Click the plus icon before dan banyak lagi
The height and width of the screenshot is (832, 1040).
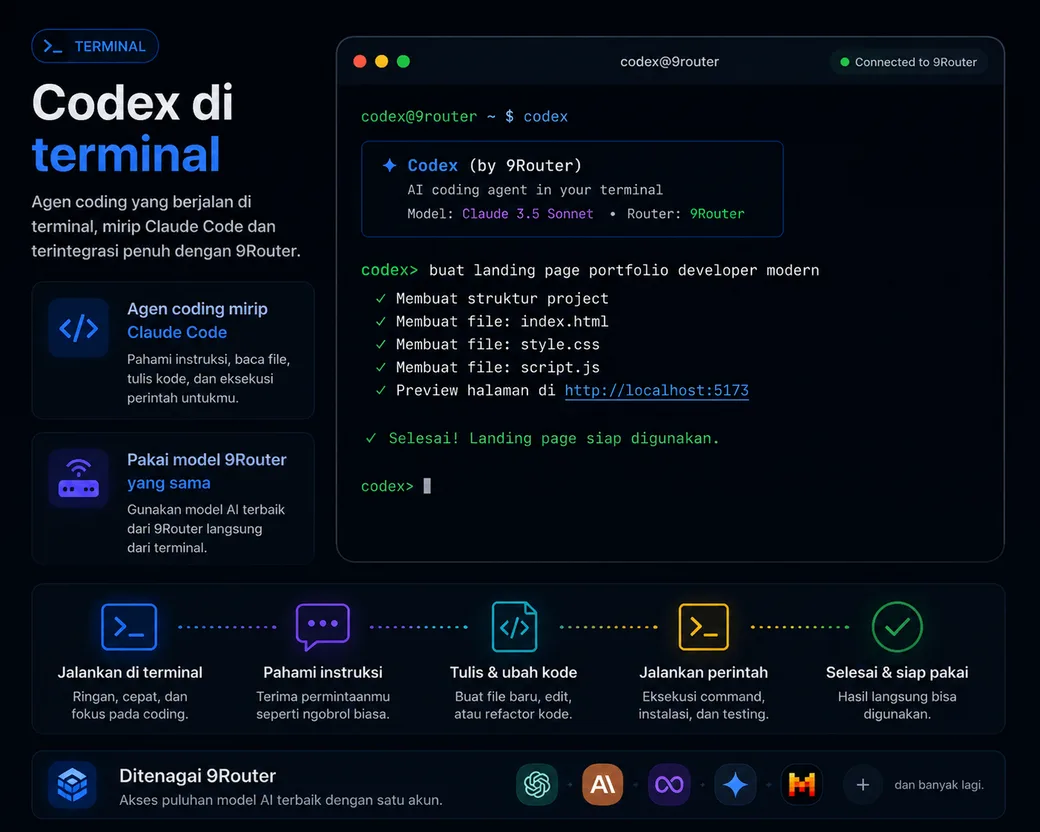(862, 785)
